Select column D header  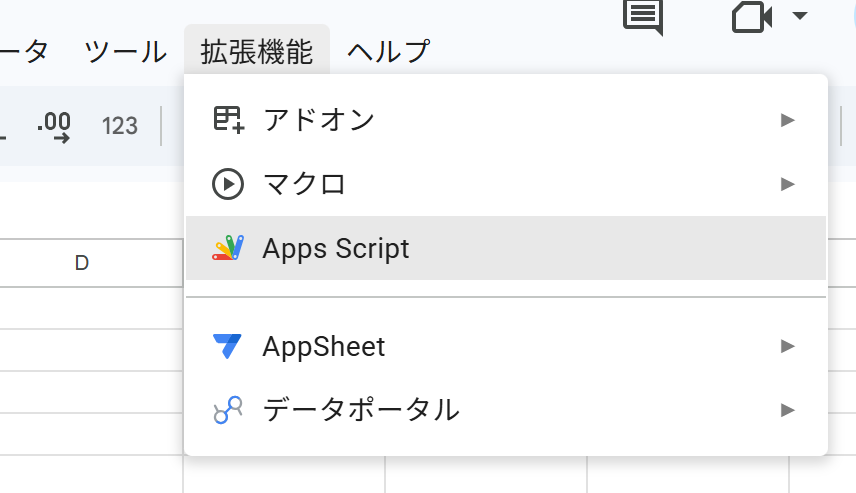(82, 263)
